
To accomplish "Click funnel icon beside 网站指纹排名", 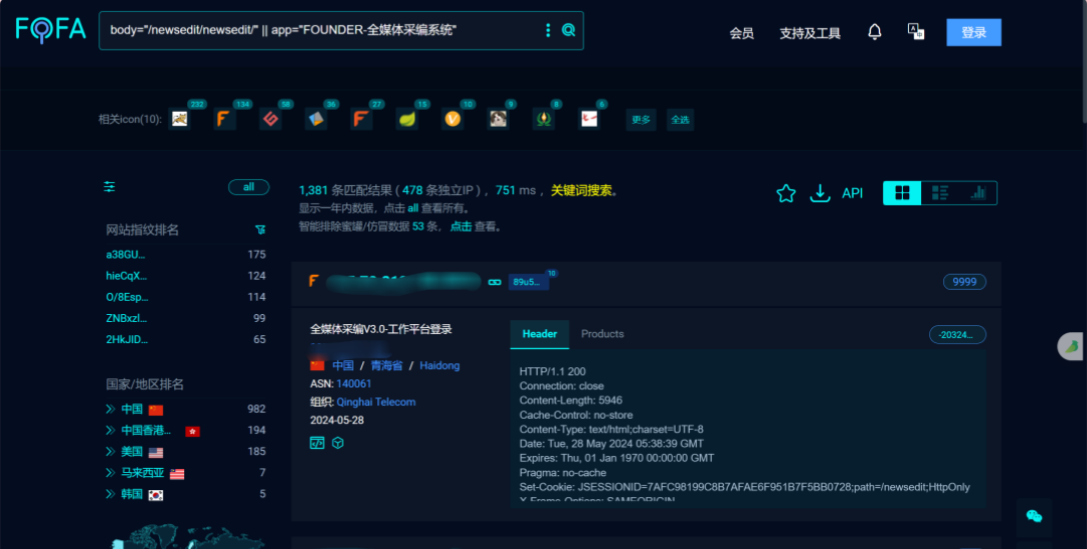I will [260, 229].
